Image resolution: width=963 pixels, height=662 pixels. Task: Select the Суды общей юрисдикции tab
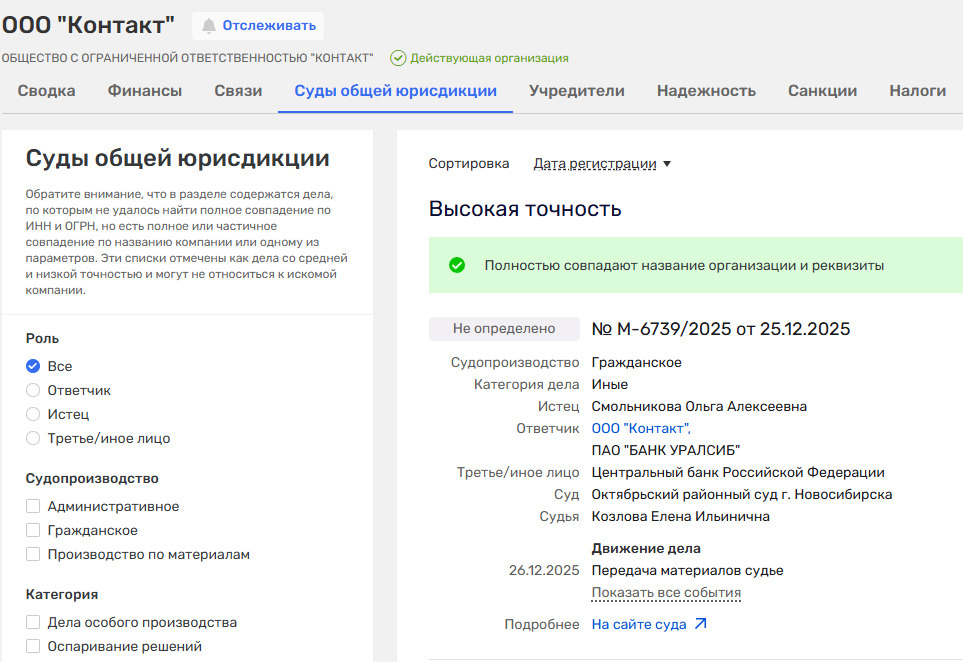click(x=396, y=91)
